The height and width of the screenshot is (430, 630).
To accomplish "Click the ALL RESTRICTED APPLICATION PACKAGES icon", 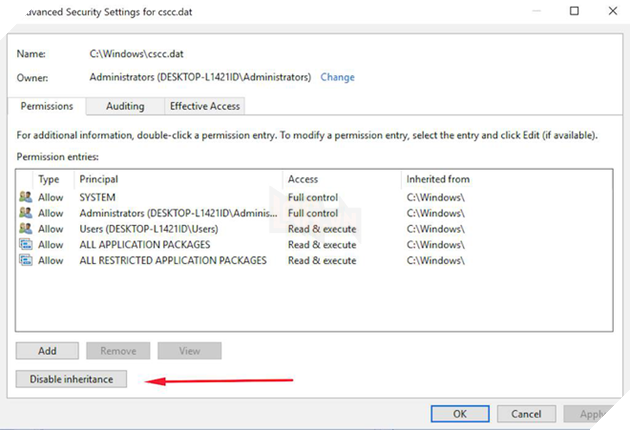I will coord(25,261).
